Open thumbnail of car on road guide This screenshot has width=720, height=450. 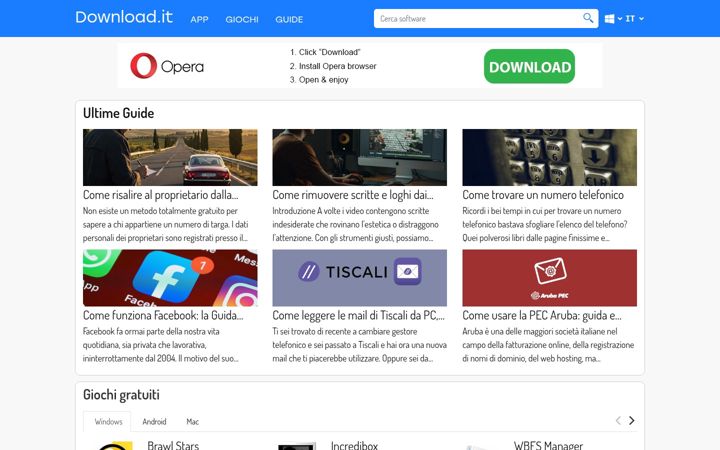coord(170,158)
